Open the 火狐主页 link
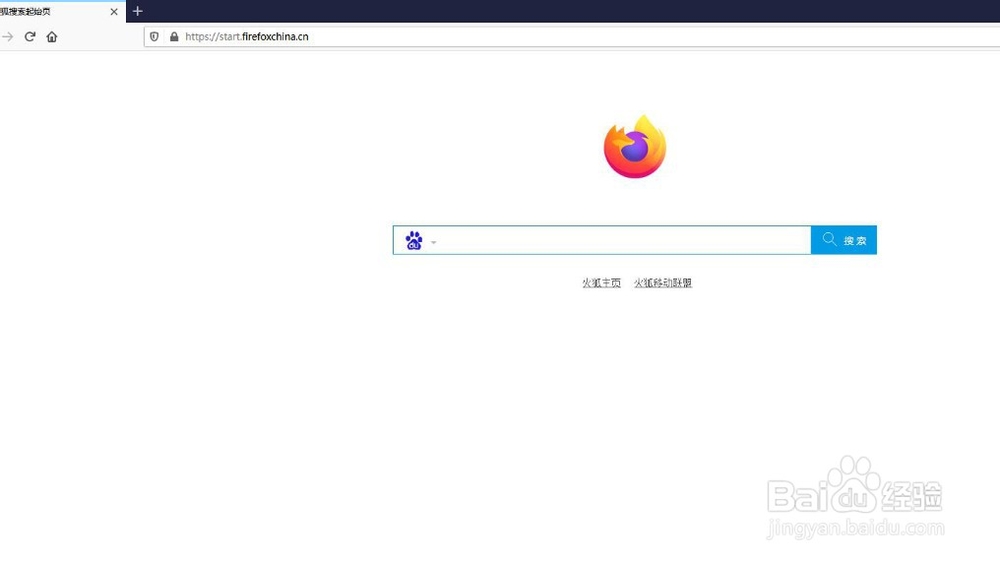The height and width of the screenshot is (562, 1000). click(601, 283)
